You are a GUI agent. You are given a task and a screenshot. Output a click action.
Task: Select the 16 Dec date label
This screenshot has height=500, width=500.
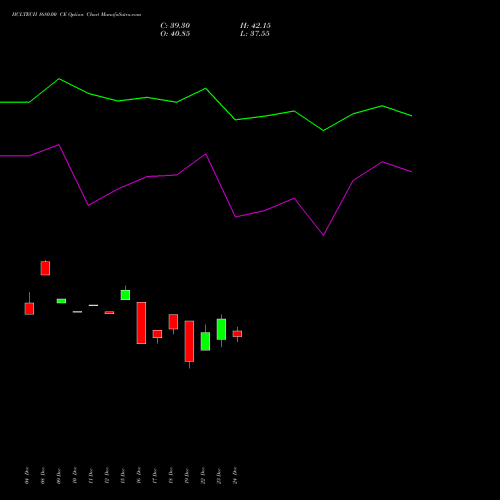coord(139,475)
